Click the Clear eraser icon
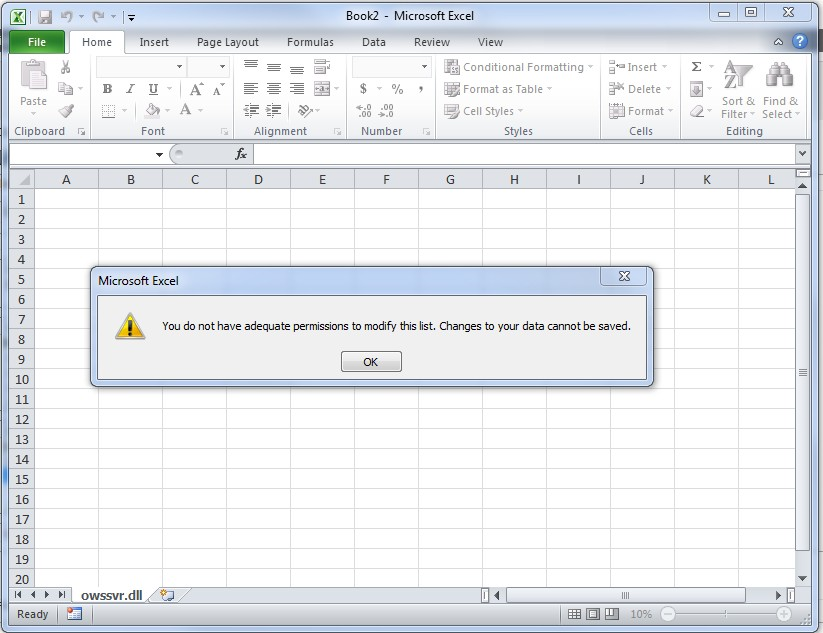823x633 pixels. tap(697, 111)
